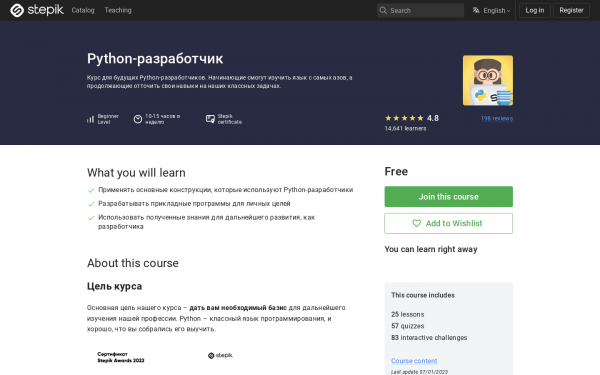Click the 'This course includes' heading
600x375 pixels.
(x=423, y=295)
